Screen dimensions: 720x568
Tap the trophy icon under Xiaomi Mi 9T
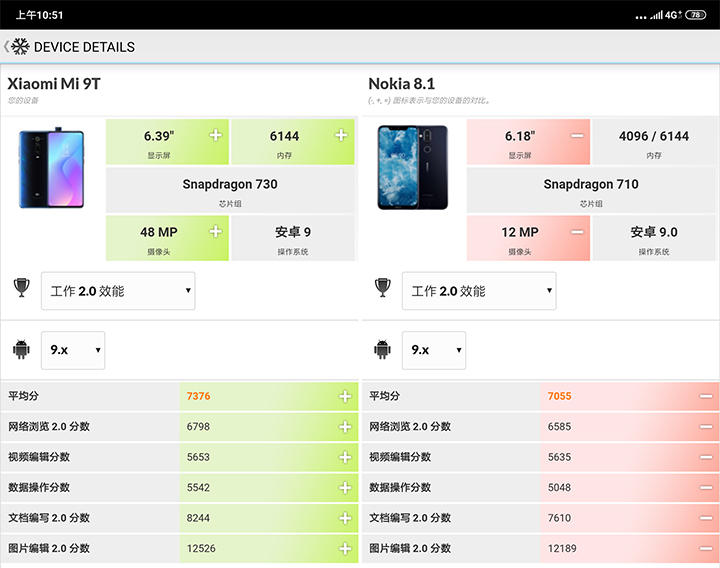22,288
